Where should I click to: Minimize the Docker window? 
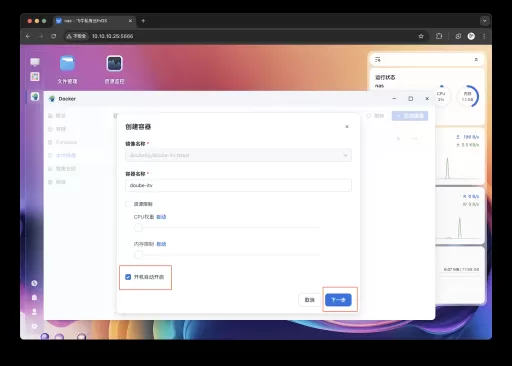tap(394, 99)
